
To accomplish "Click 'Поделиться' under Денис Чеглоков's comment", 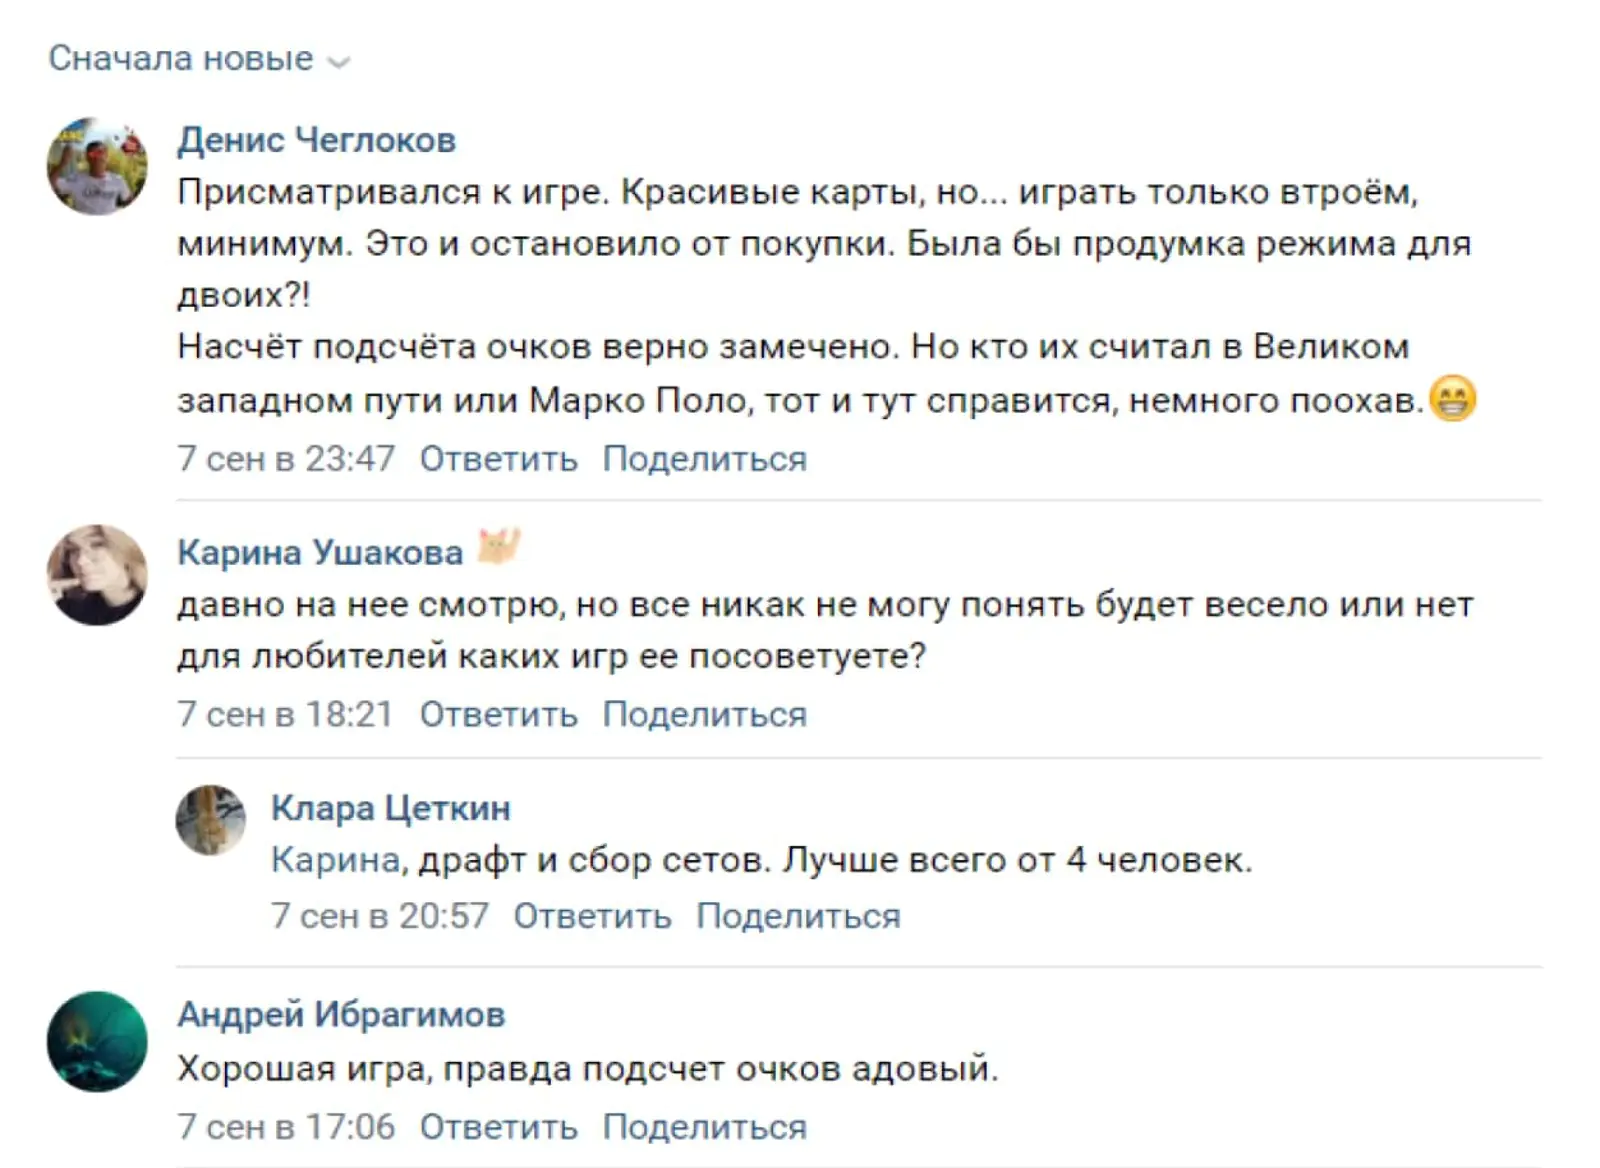I will [704, 459].
